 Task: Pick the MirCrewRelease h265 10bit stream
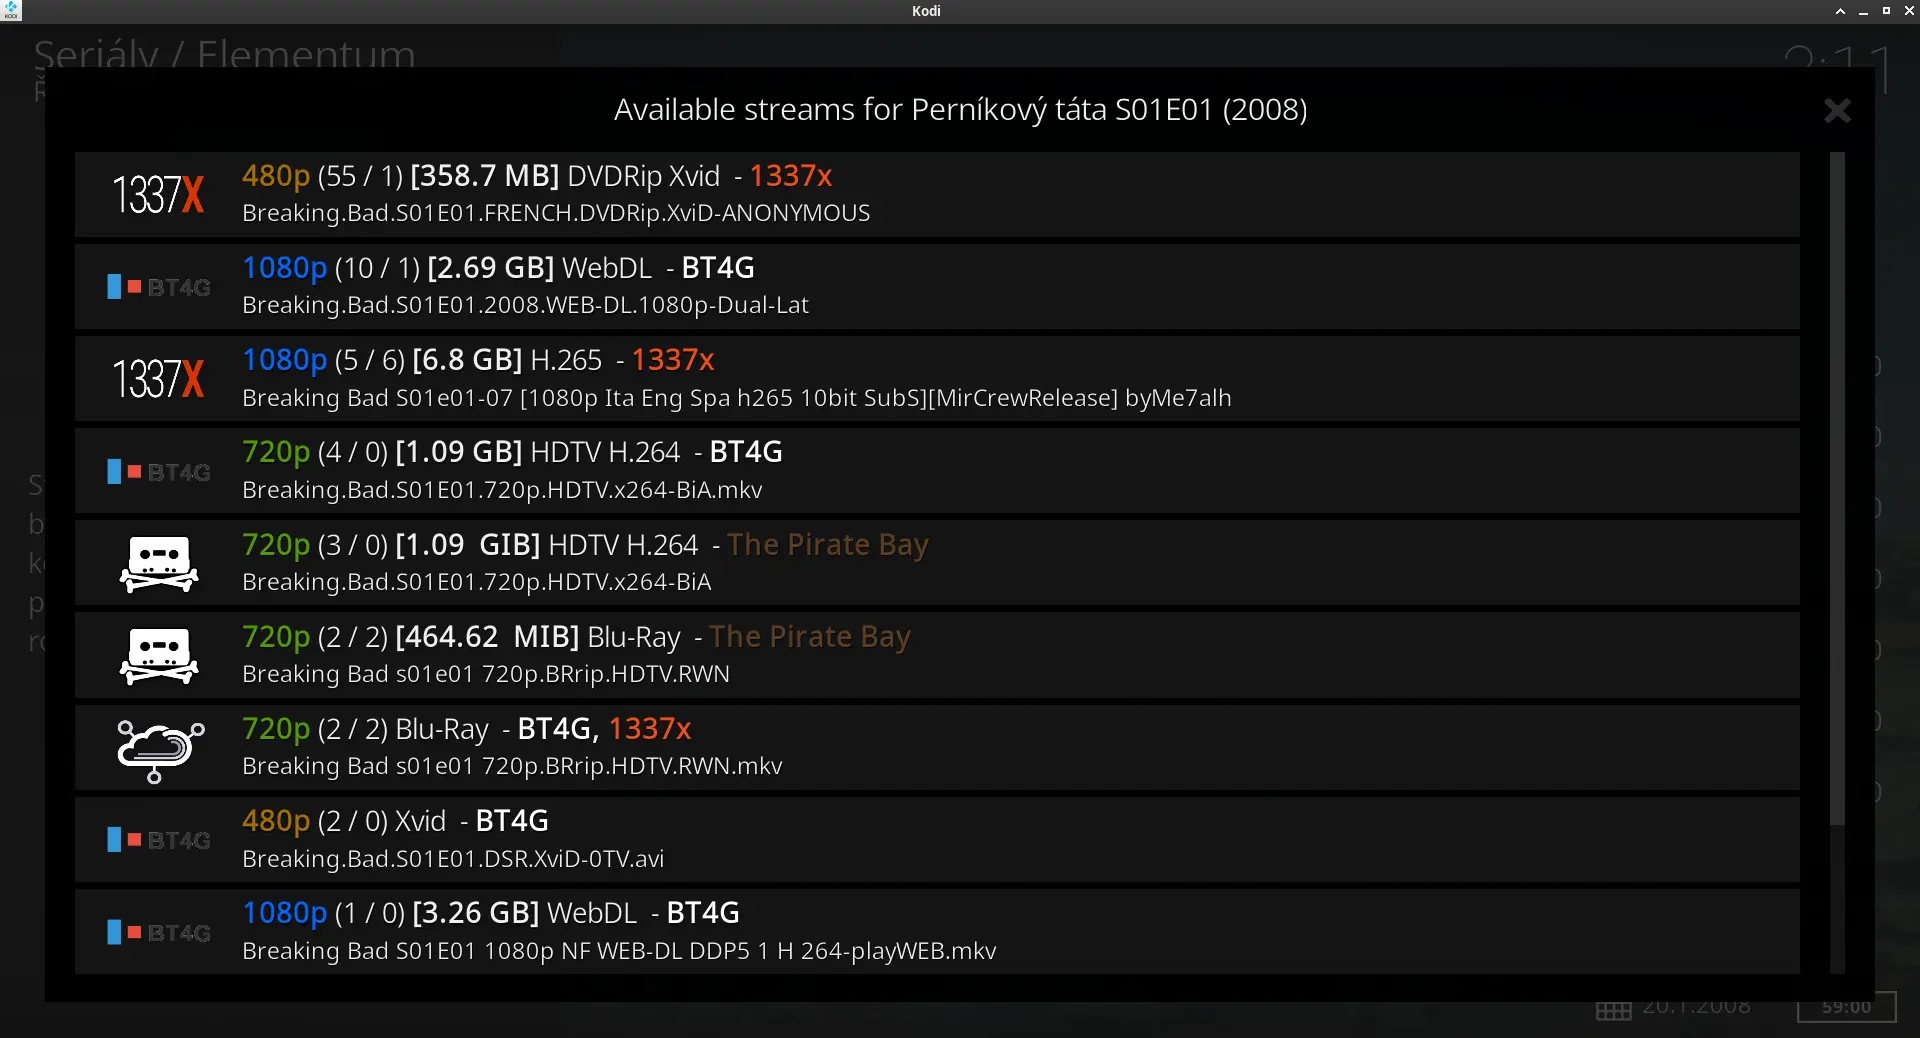pyautogui.click(x=937, y=379)
